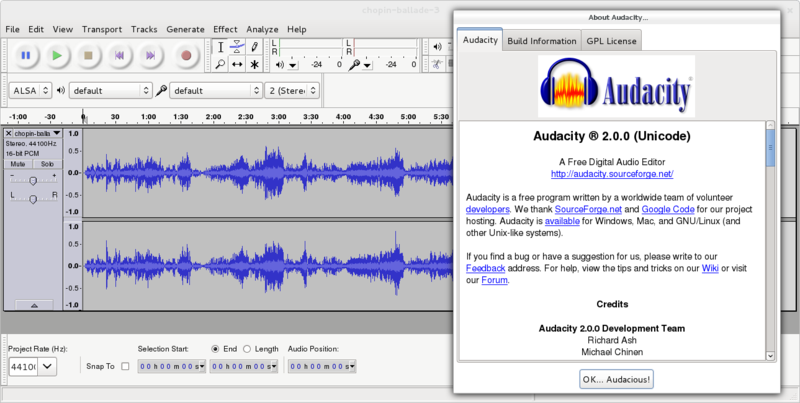Open the SourceForge.net link
Image resolution: width=800 pixels, height=403 pixels.
(588, 209)
